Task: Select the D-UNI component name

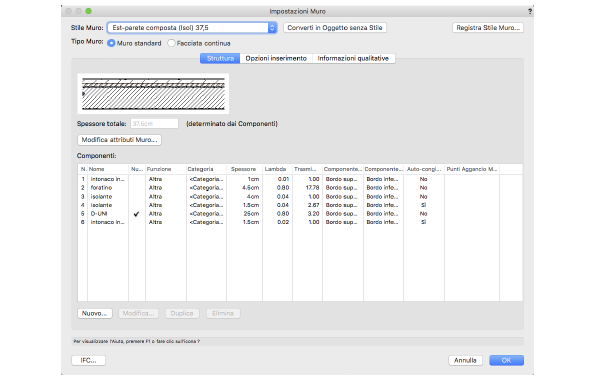Action: [99, 214]
